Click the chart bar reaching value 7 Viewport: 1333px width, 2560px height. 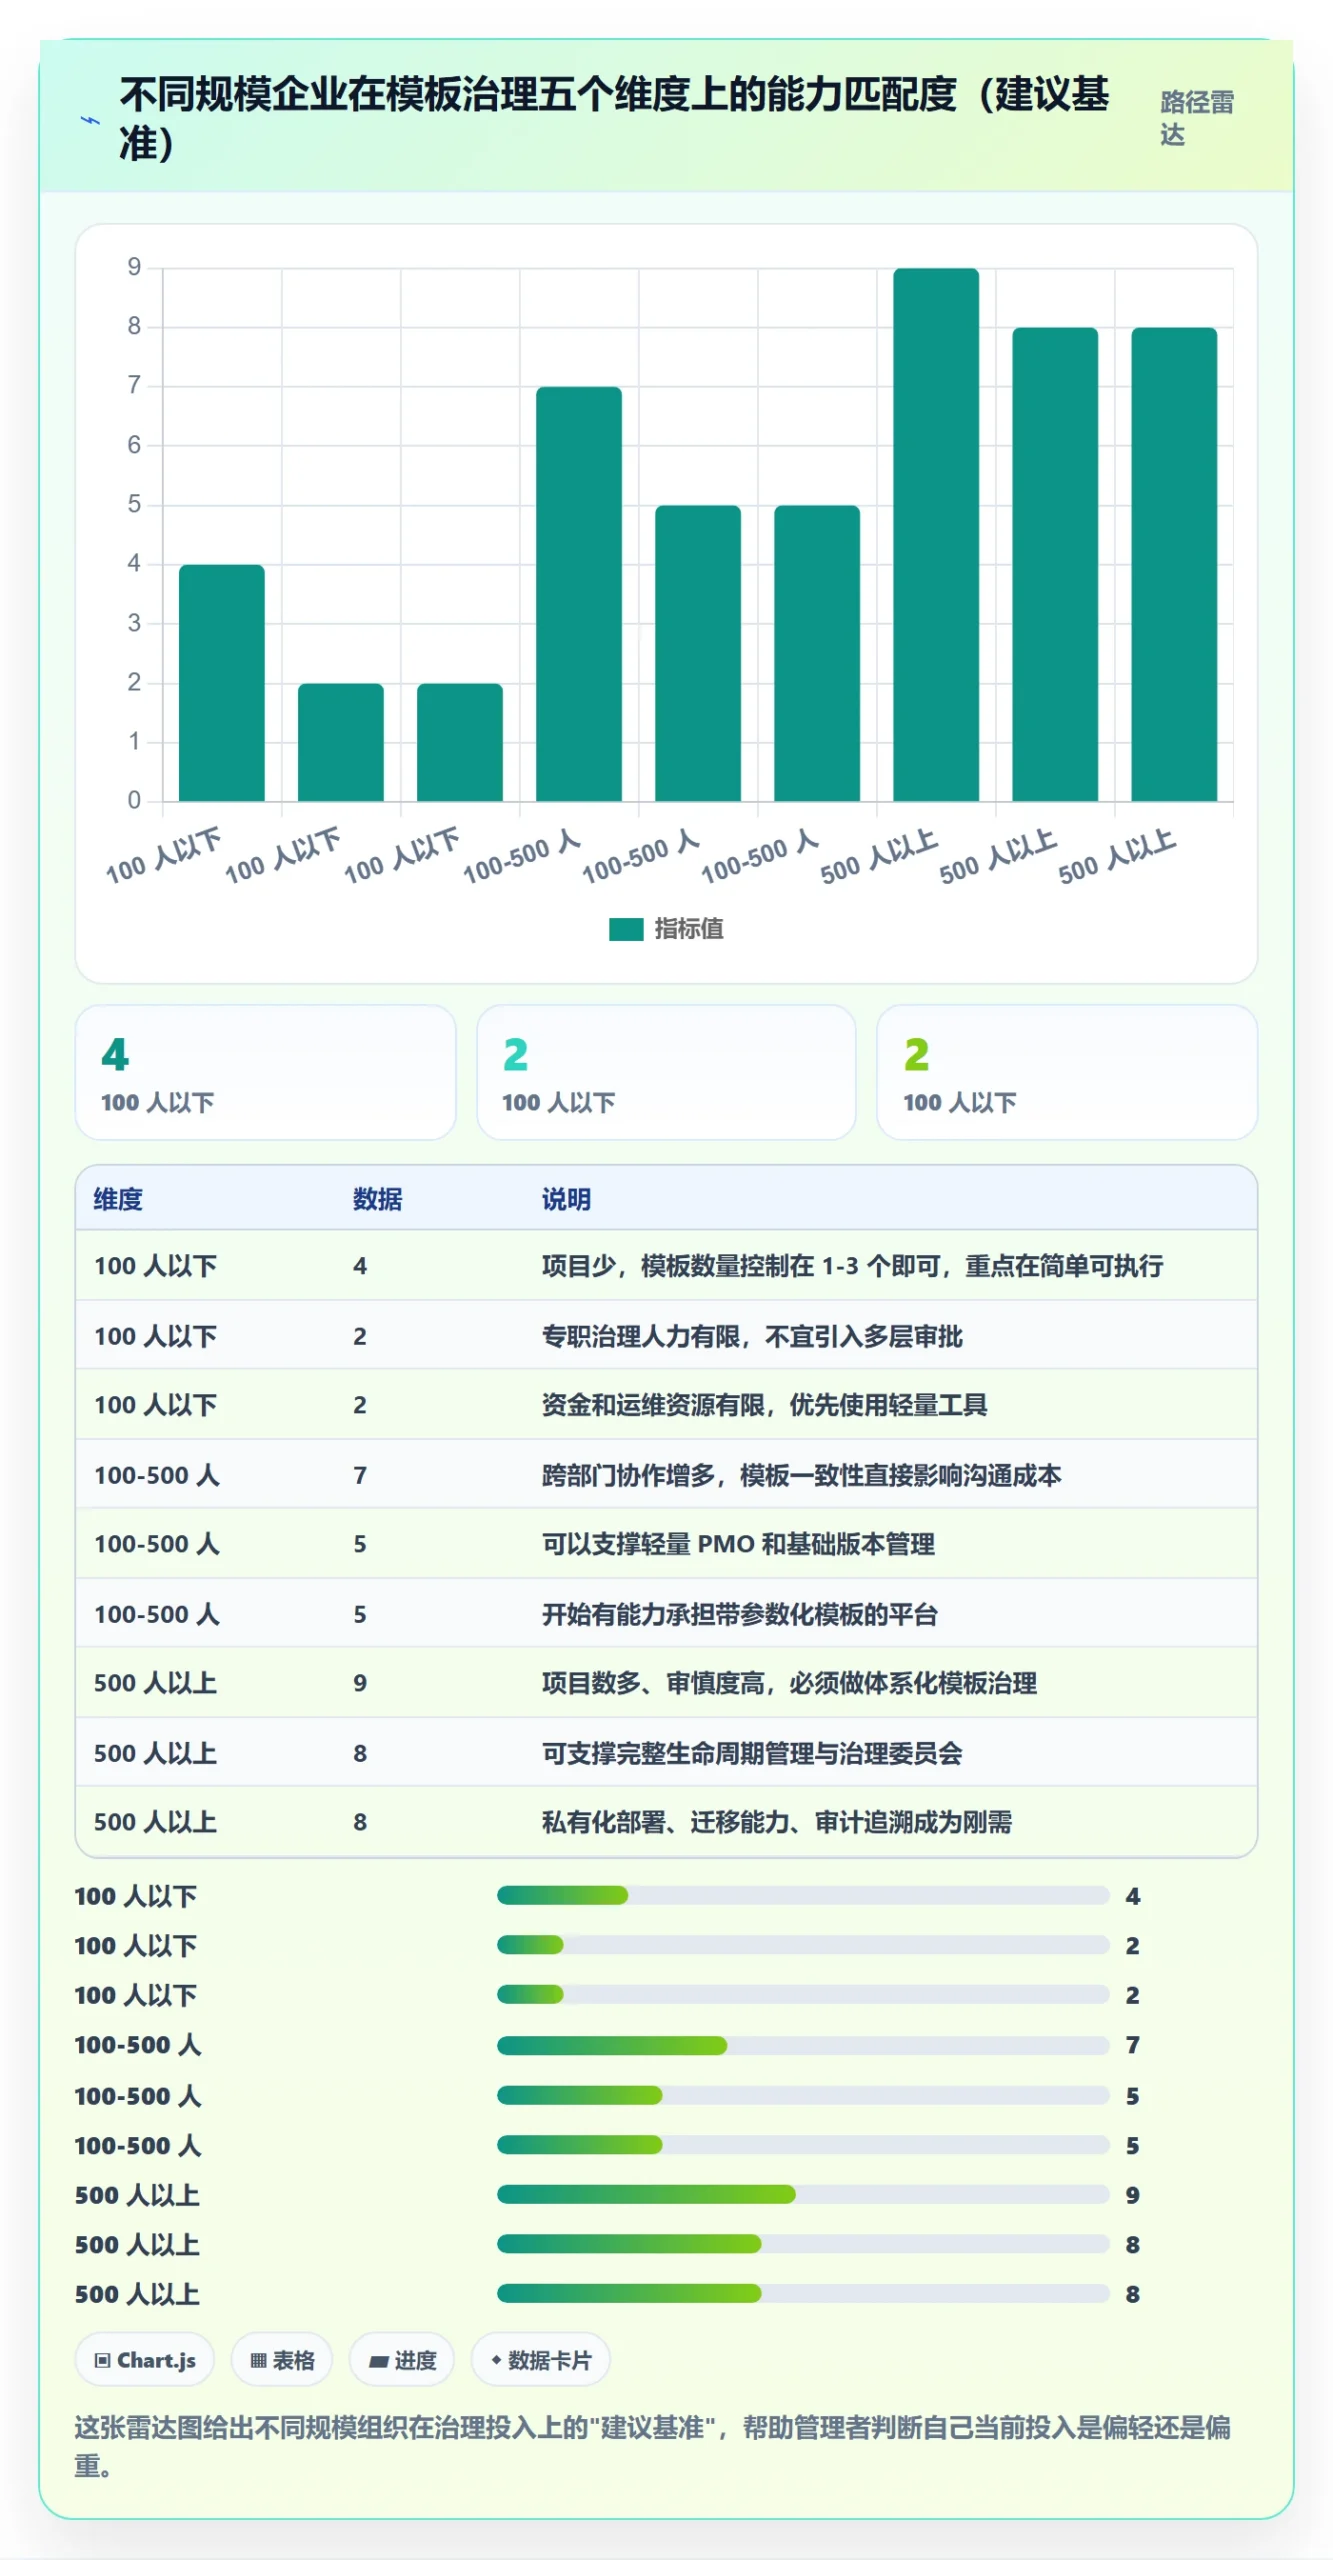(x=579, y=594)
